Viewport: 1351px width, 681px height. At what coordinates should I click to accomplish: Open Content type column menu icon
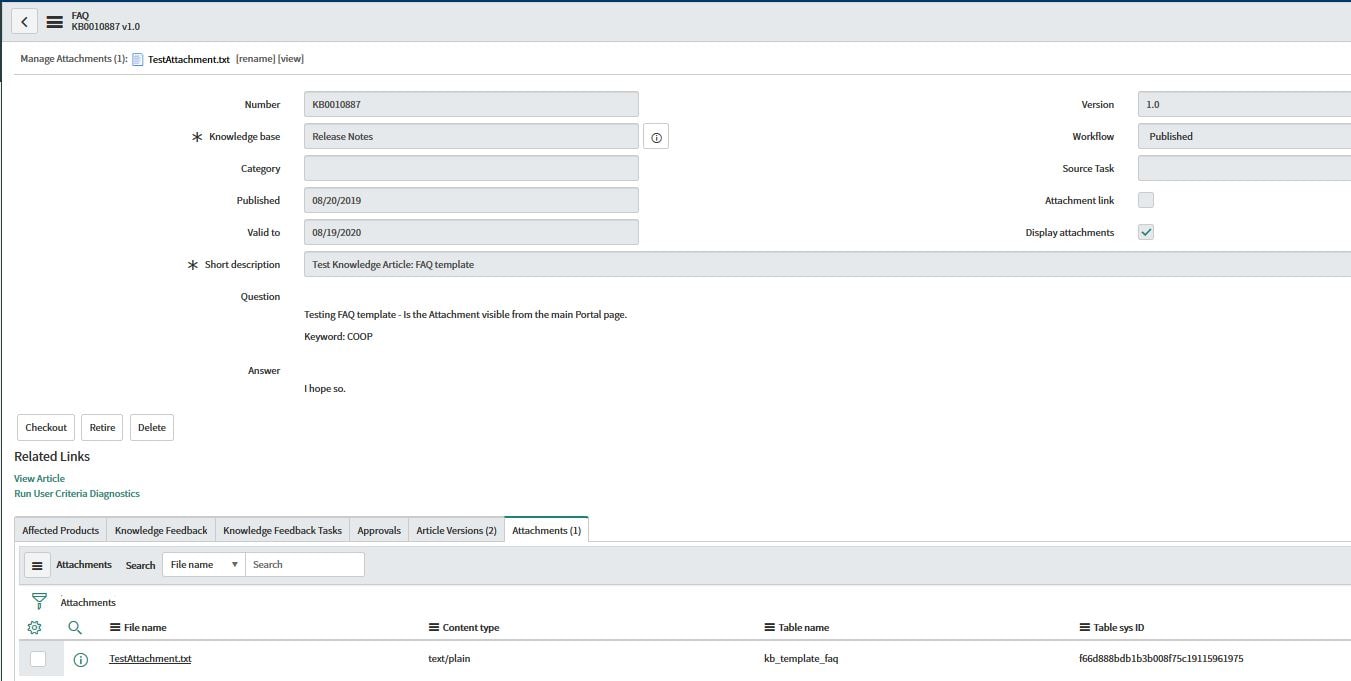(434, 627)
